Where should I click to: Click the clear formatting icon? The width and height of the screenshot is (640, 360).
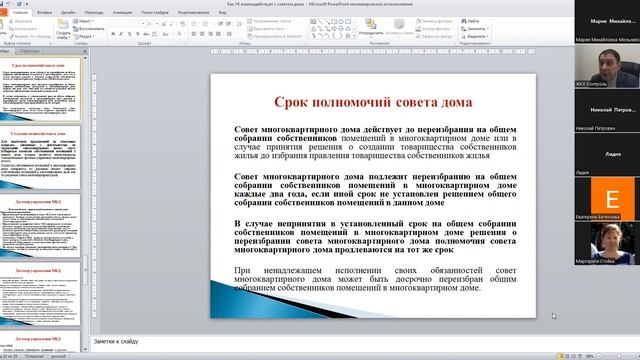[x=182, y=24]
